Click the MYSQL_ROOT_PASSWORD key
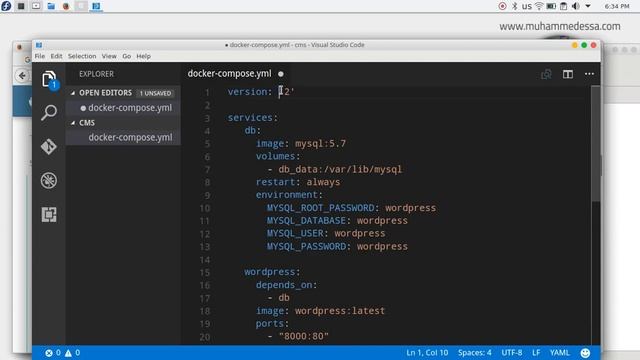The image size is (640, 360). (x=320, y=208)
